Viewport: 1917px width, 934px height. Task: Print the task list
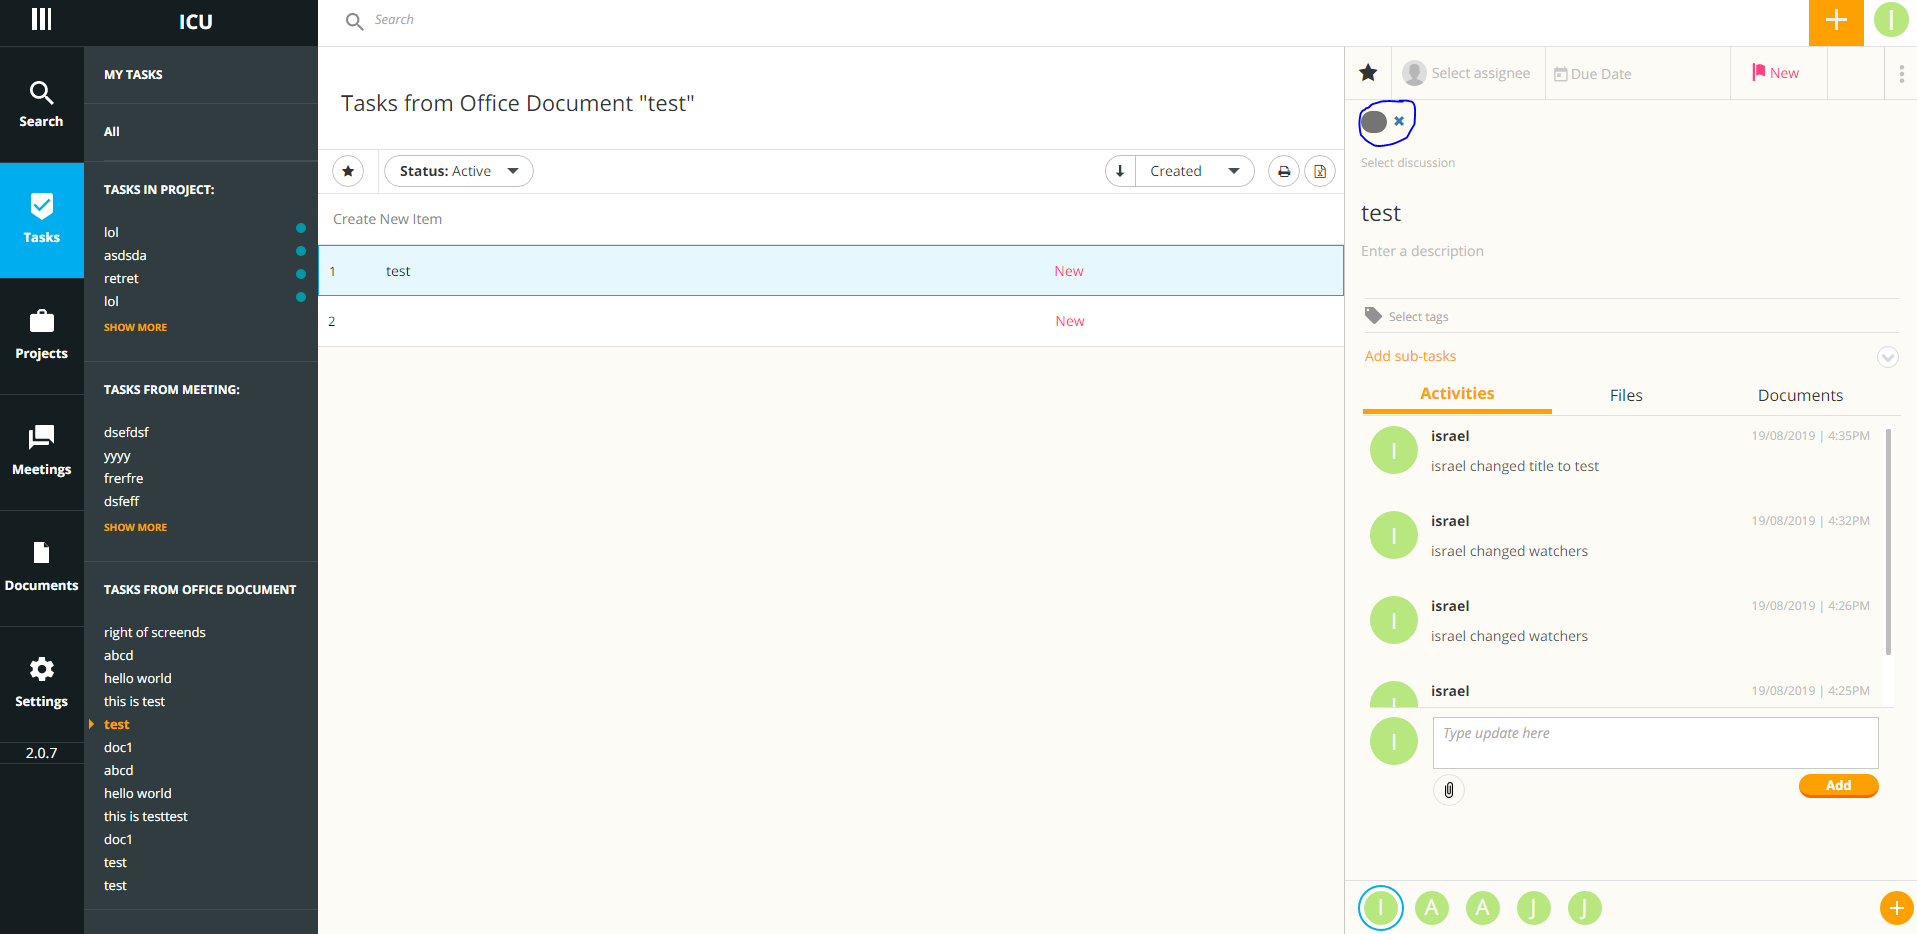pos(1283,170)
